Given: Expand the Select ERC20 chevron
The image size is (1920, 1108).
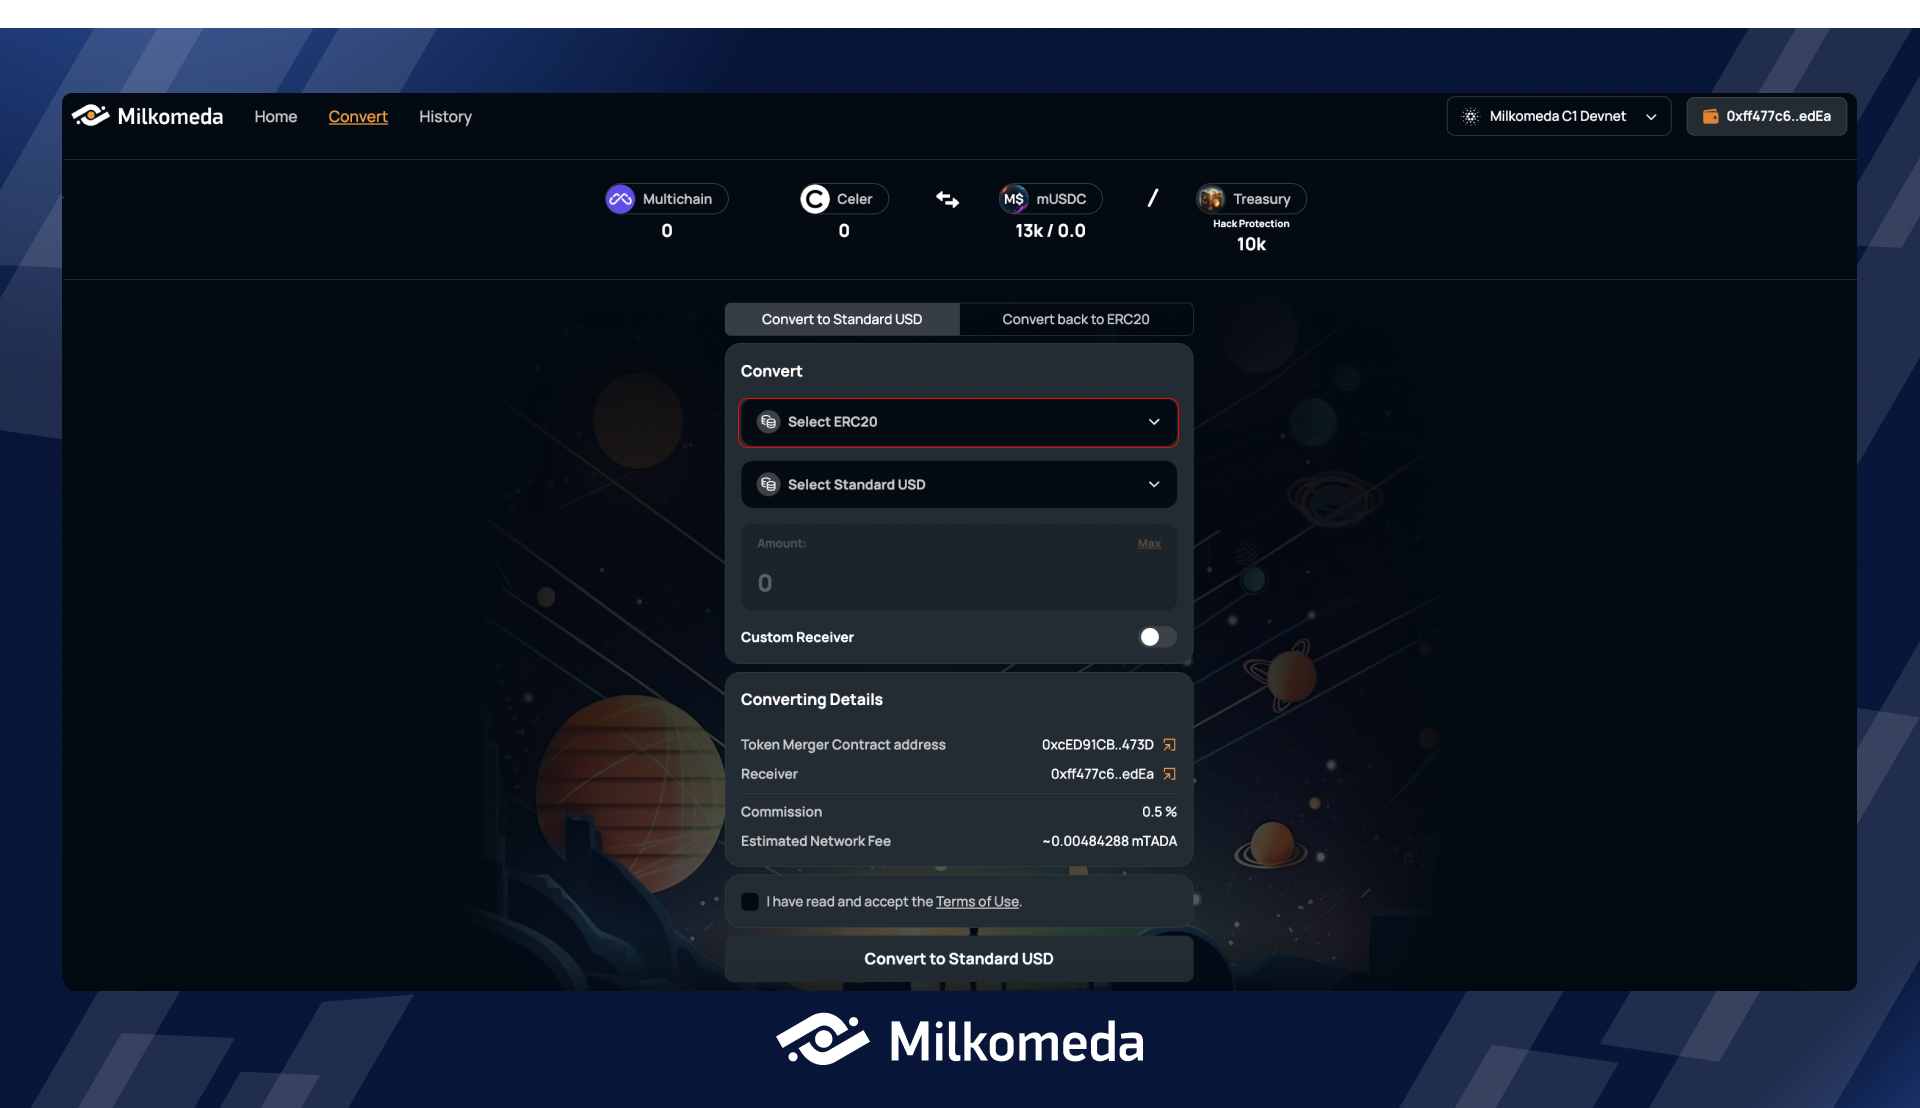Looking at the screenshot, I should [1154, 422].
